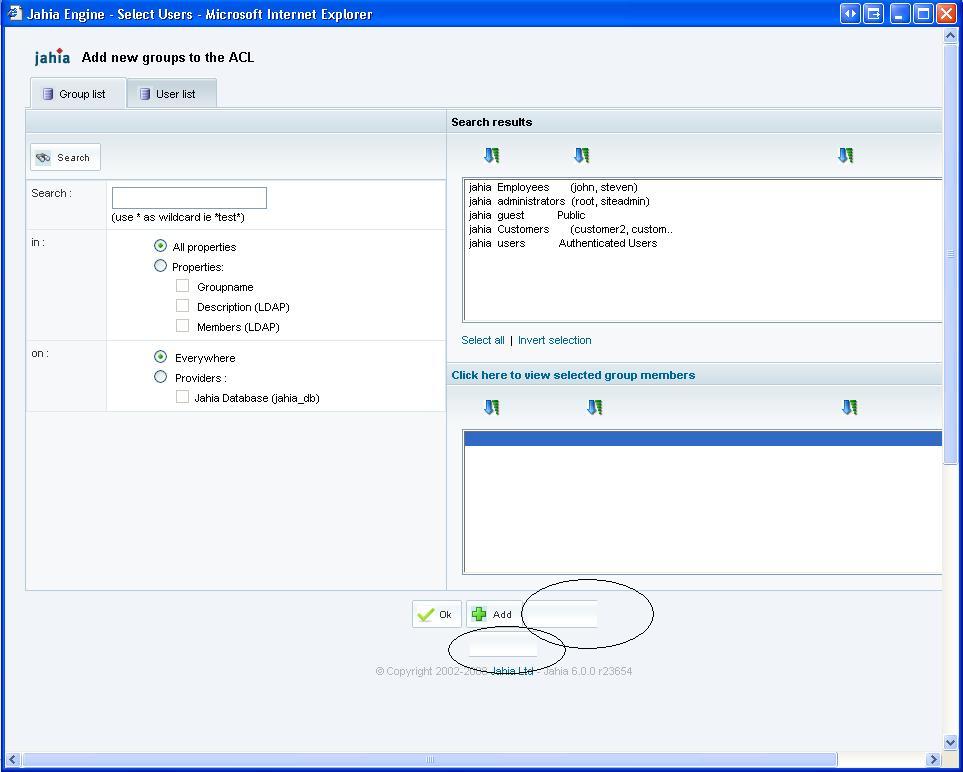Switch to the User list tab
Screen dimensions: 963x772
[x=171, y=94]
